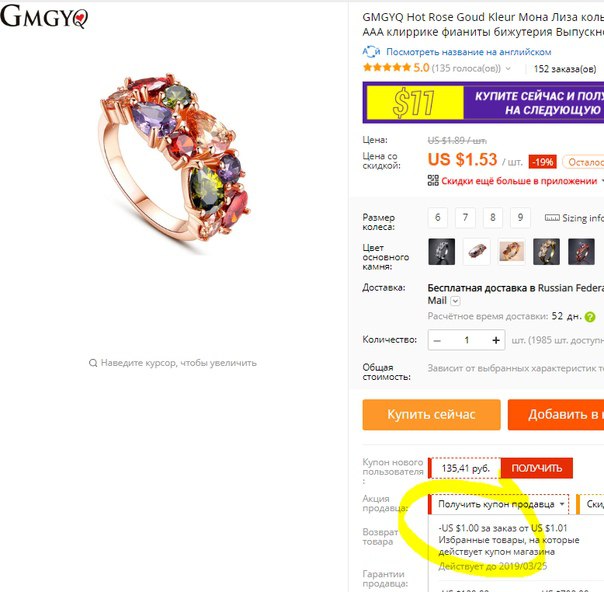The height and width of the screenshot is (592, 604).
Task: Expand the shipping method dropdown next to Mail
Action: [x=455, y=301]
